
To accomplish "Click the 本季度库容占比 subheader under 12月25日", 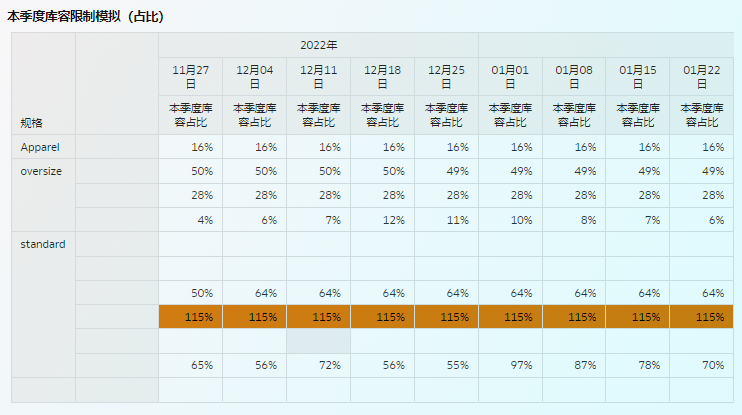I will pos(446,115).
